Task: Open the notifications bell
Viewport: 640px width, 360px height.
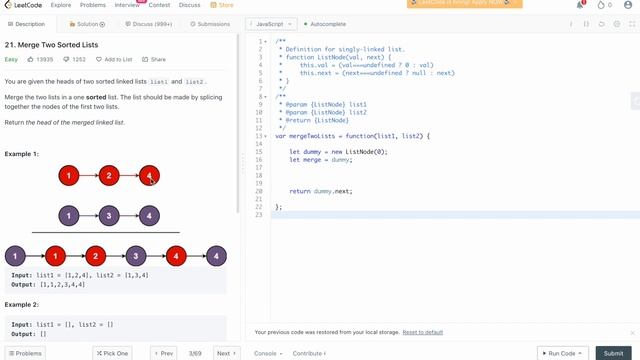Action: pyautogui.click(x=580, y=5)
